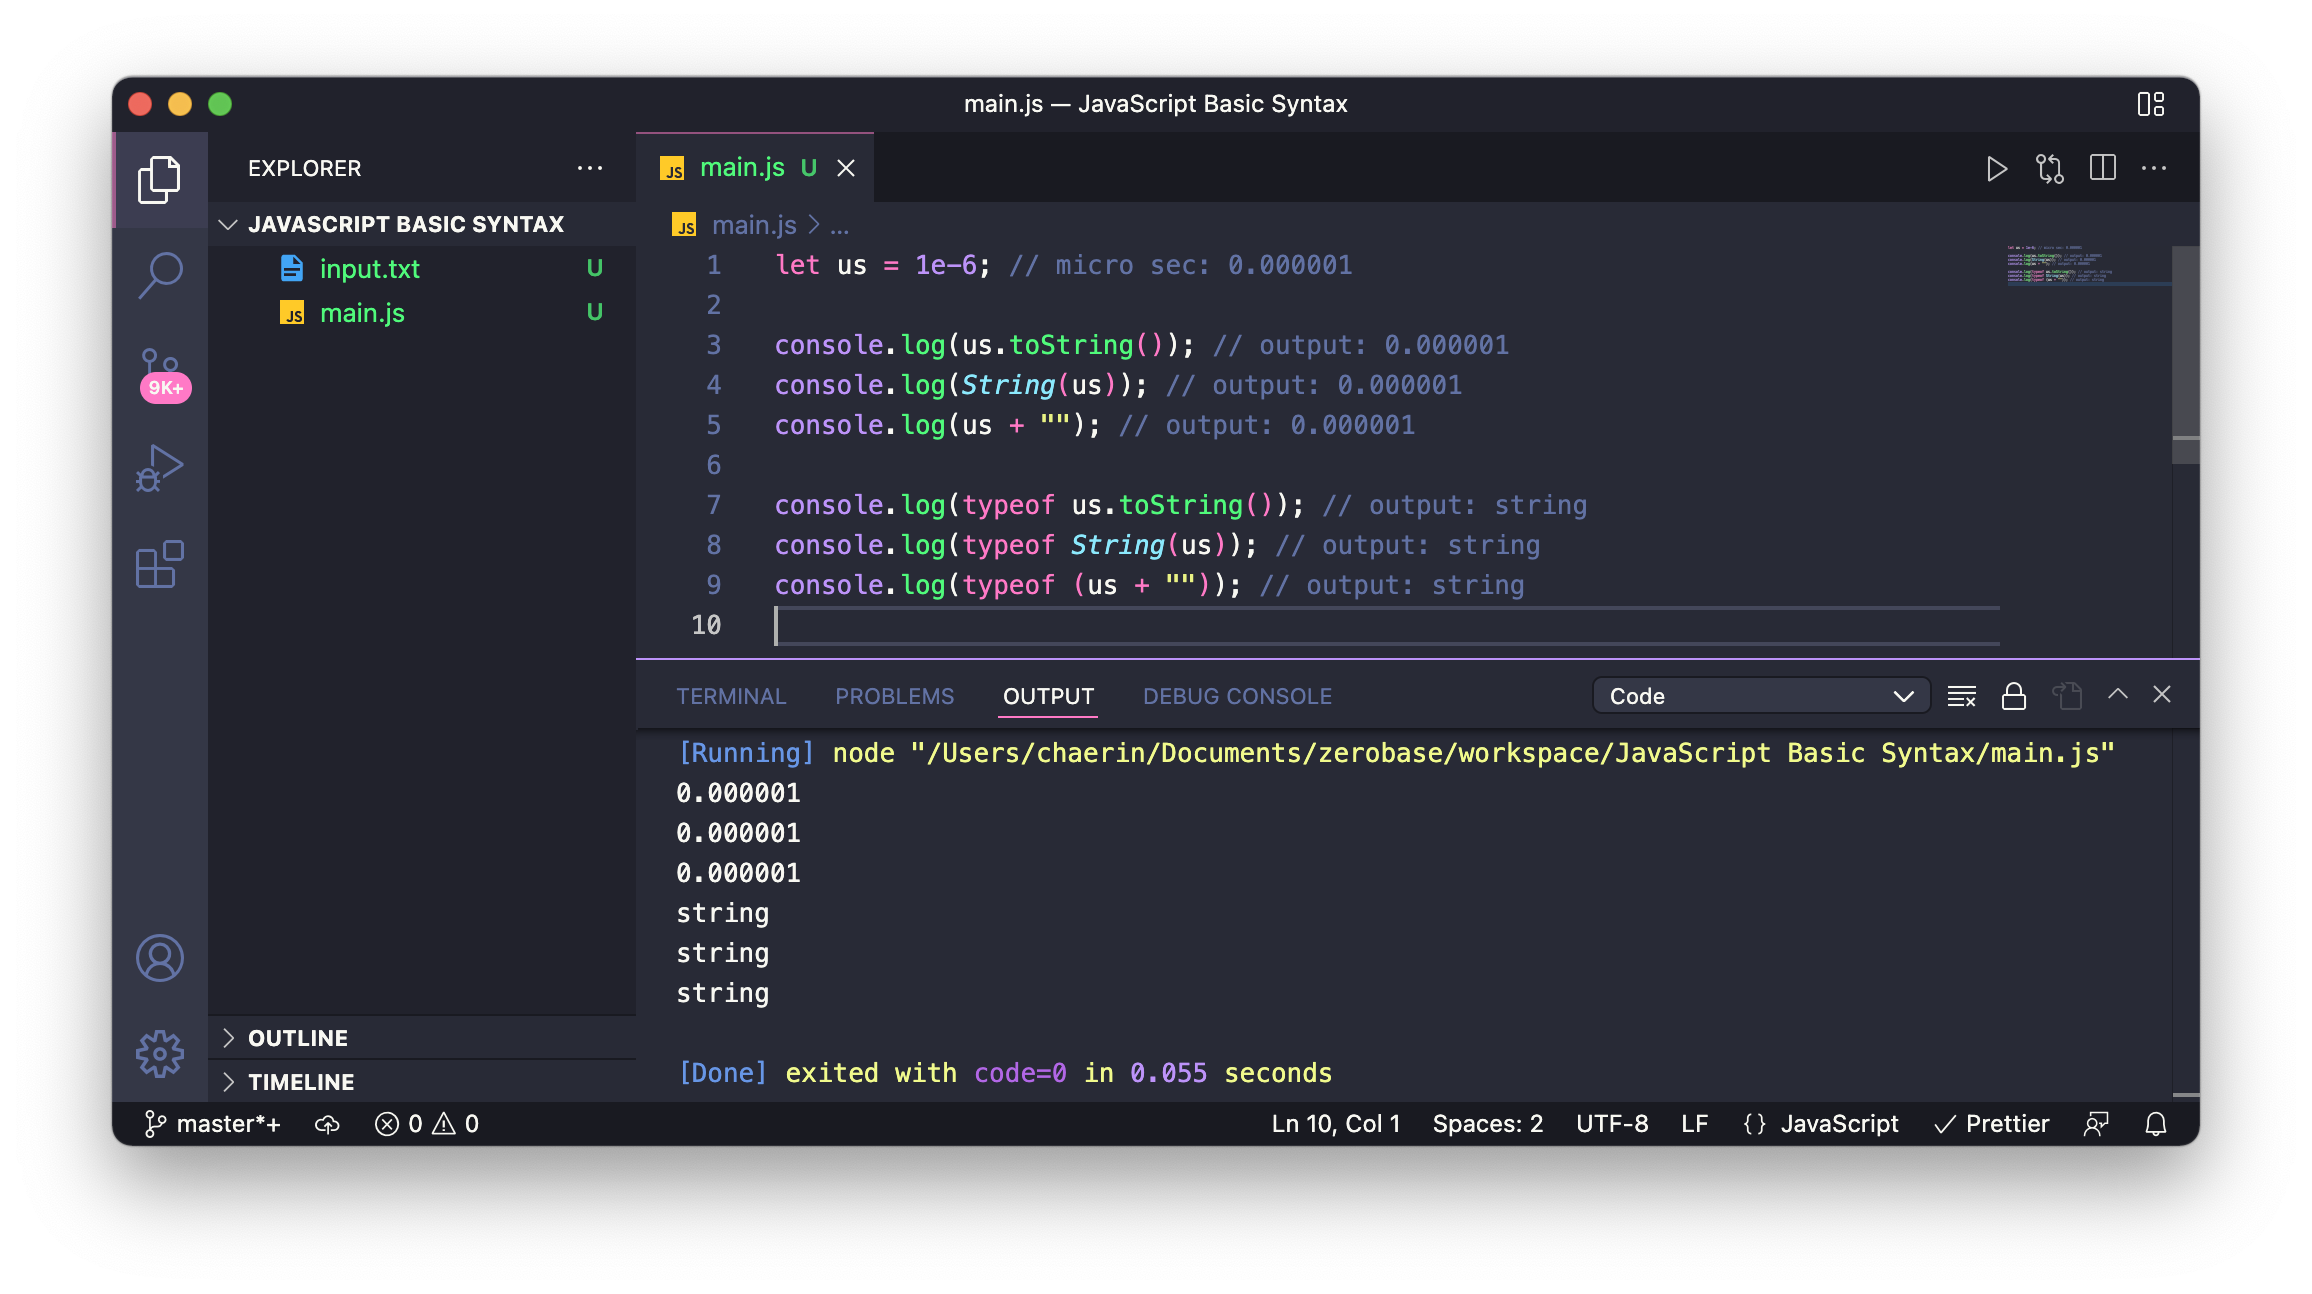Open the Accounts icon in activity bar
This screenshot has width=2312, height=1294.
click(160, 958)
